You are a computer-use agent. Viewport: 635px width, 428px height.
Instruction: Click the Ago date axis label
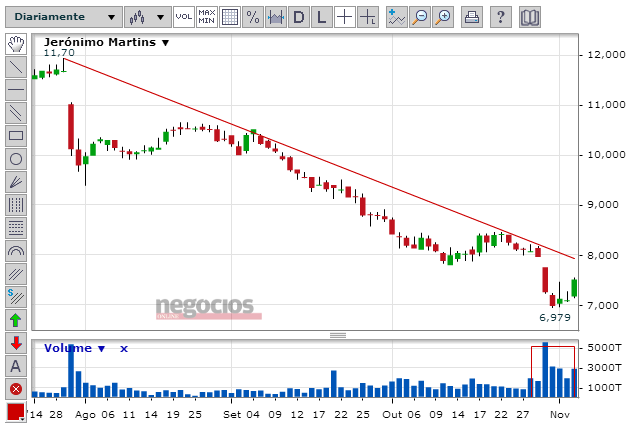[x=85, y=415]
